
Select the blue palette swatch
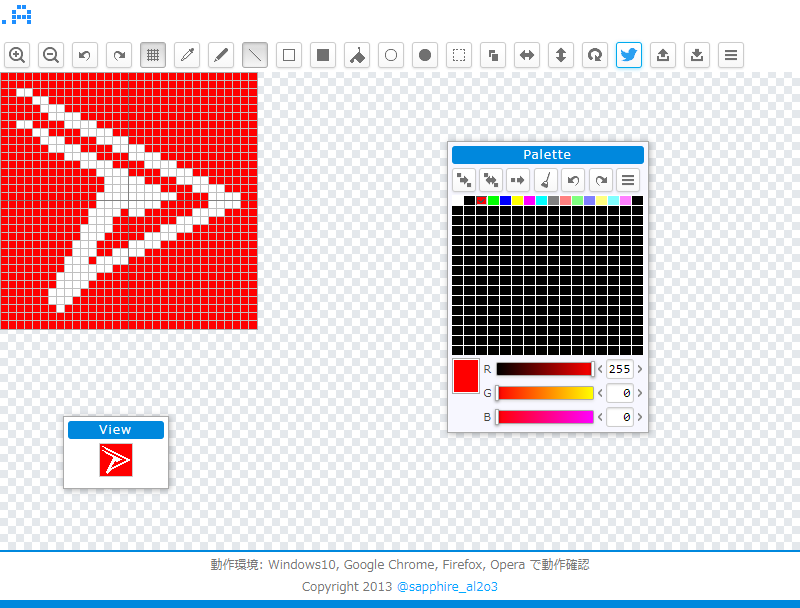point(506,200)
